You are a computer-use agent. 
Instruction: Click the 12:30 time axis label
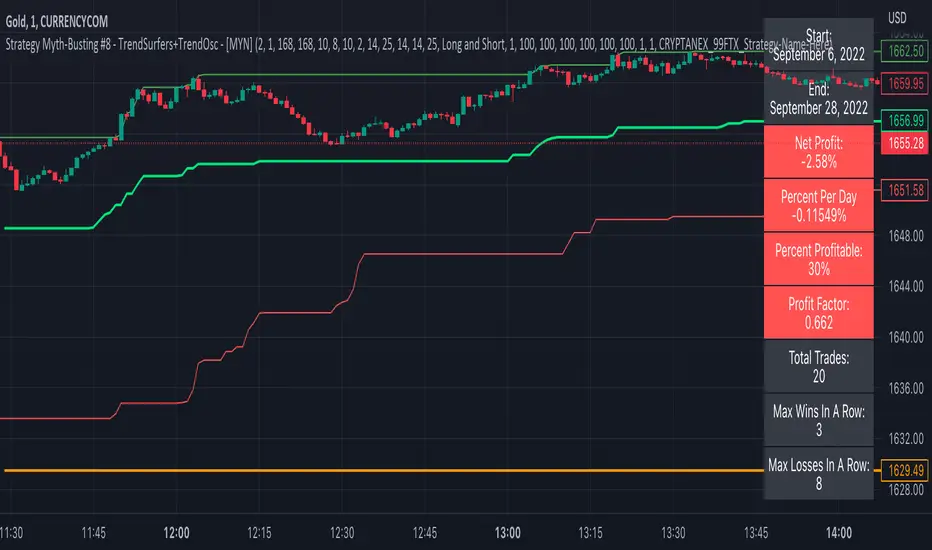coord(342,533)
